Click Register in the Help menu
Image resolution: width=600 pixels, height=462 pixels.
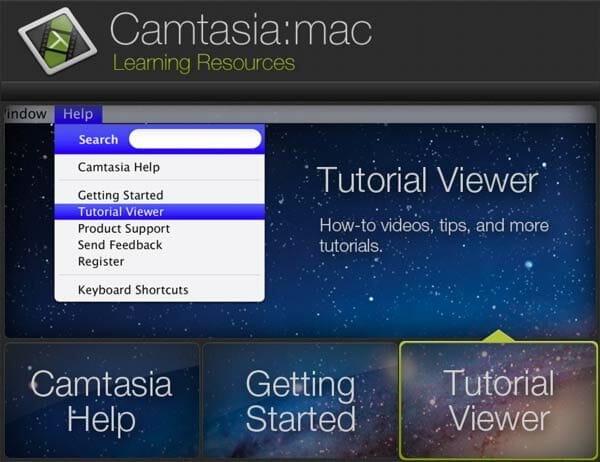click(101, 262)
